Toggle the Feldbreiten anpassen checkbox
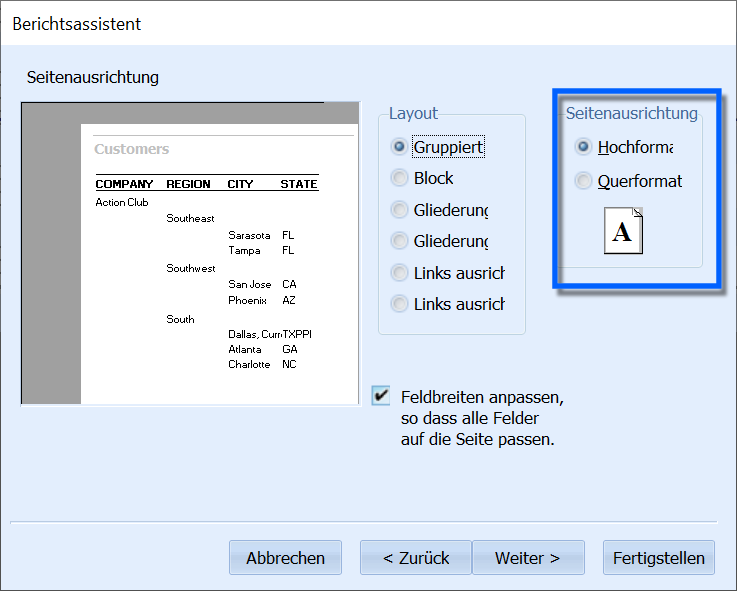Viewport: 737px width, 591px height. (381, 395)
